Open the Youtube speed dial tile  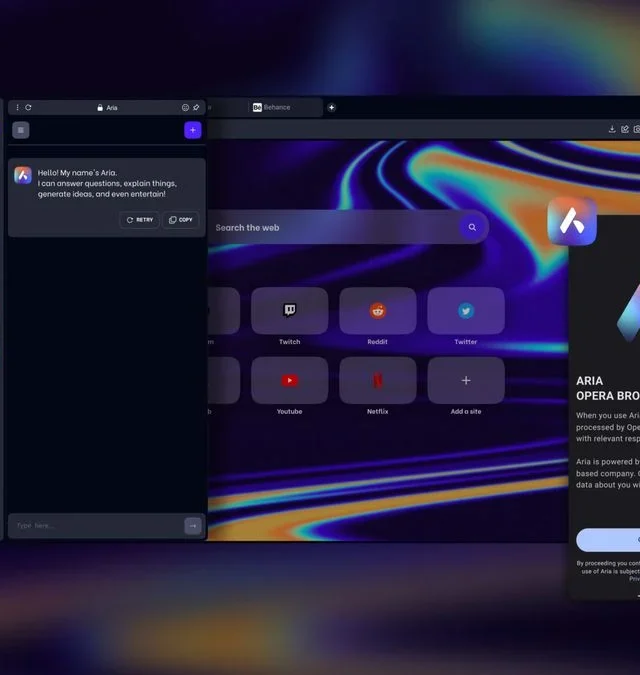pyautogui.click(x=290, y=380)
